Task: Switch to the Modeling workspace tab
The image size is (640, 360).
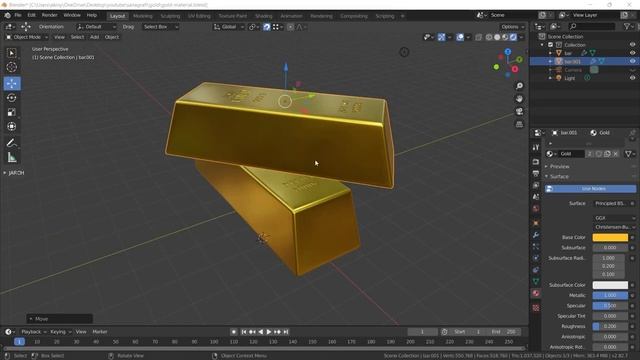Action: [142, 16]
